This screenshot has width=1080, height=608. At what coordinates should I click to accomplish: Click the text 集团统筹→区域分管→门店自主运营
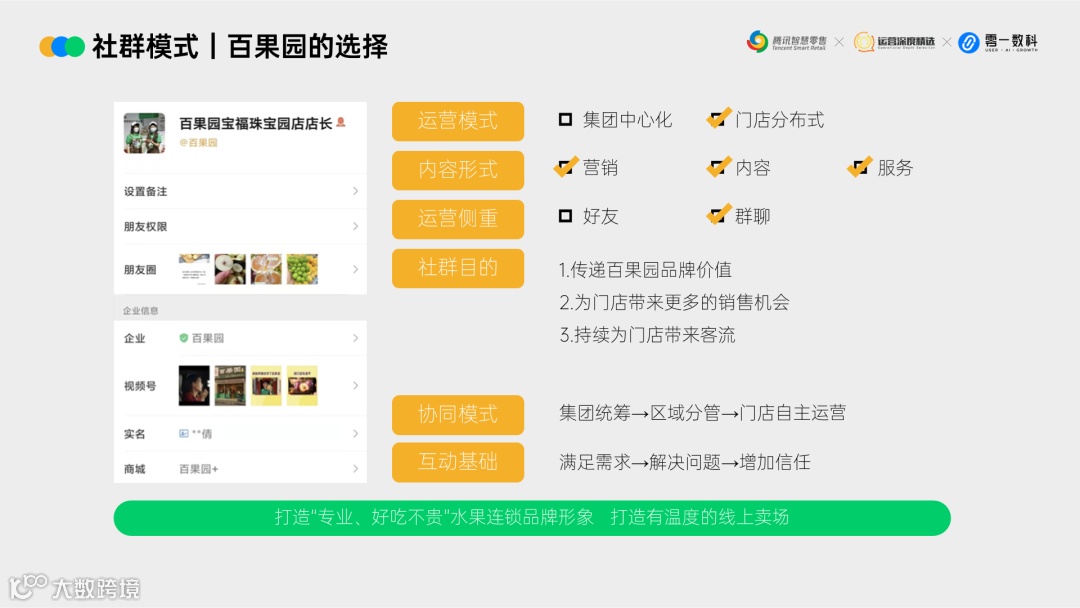click(703, 413)
